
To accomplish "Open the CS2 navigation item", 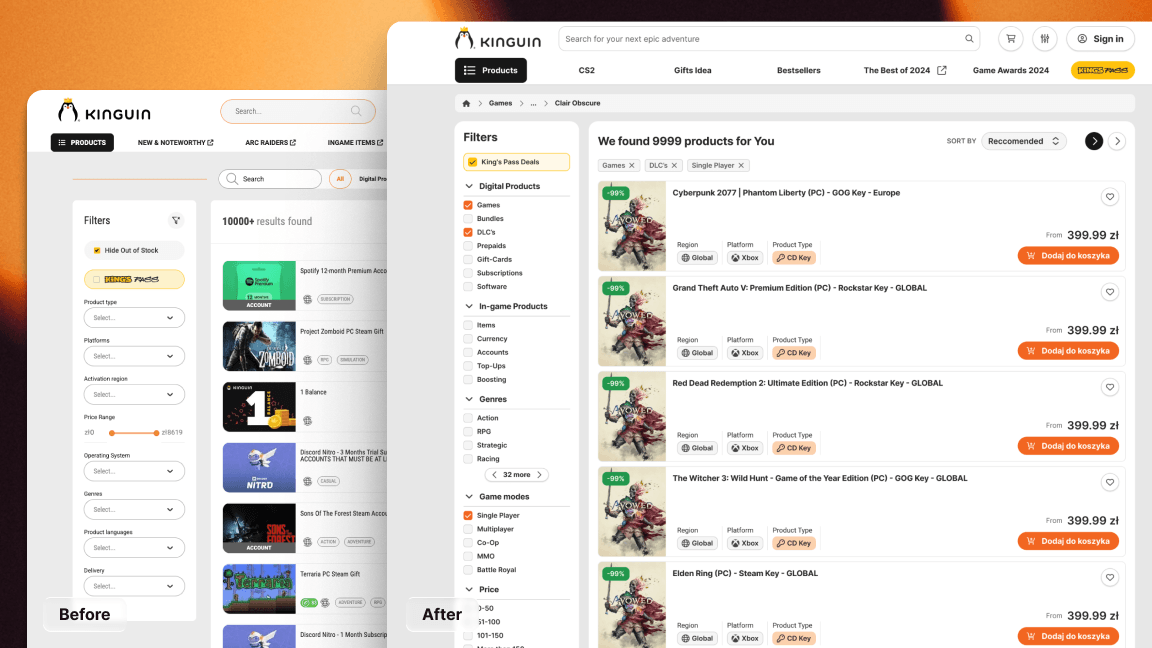I will point(587,70).
